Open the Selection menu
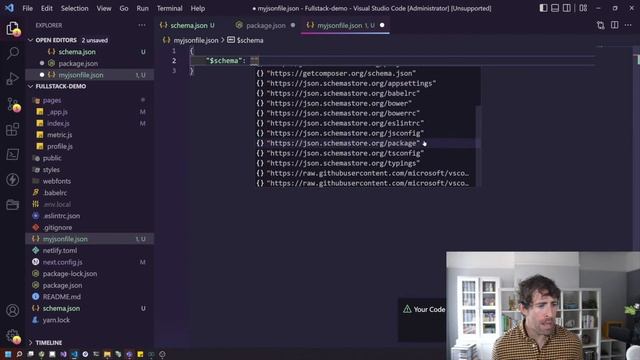640x360 pixels. [x=74, y=8]
